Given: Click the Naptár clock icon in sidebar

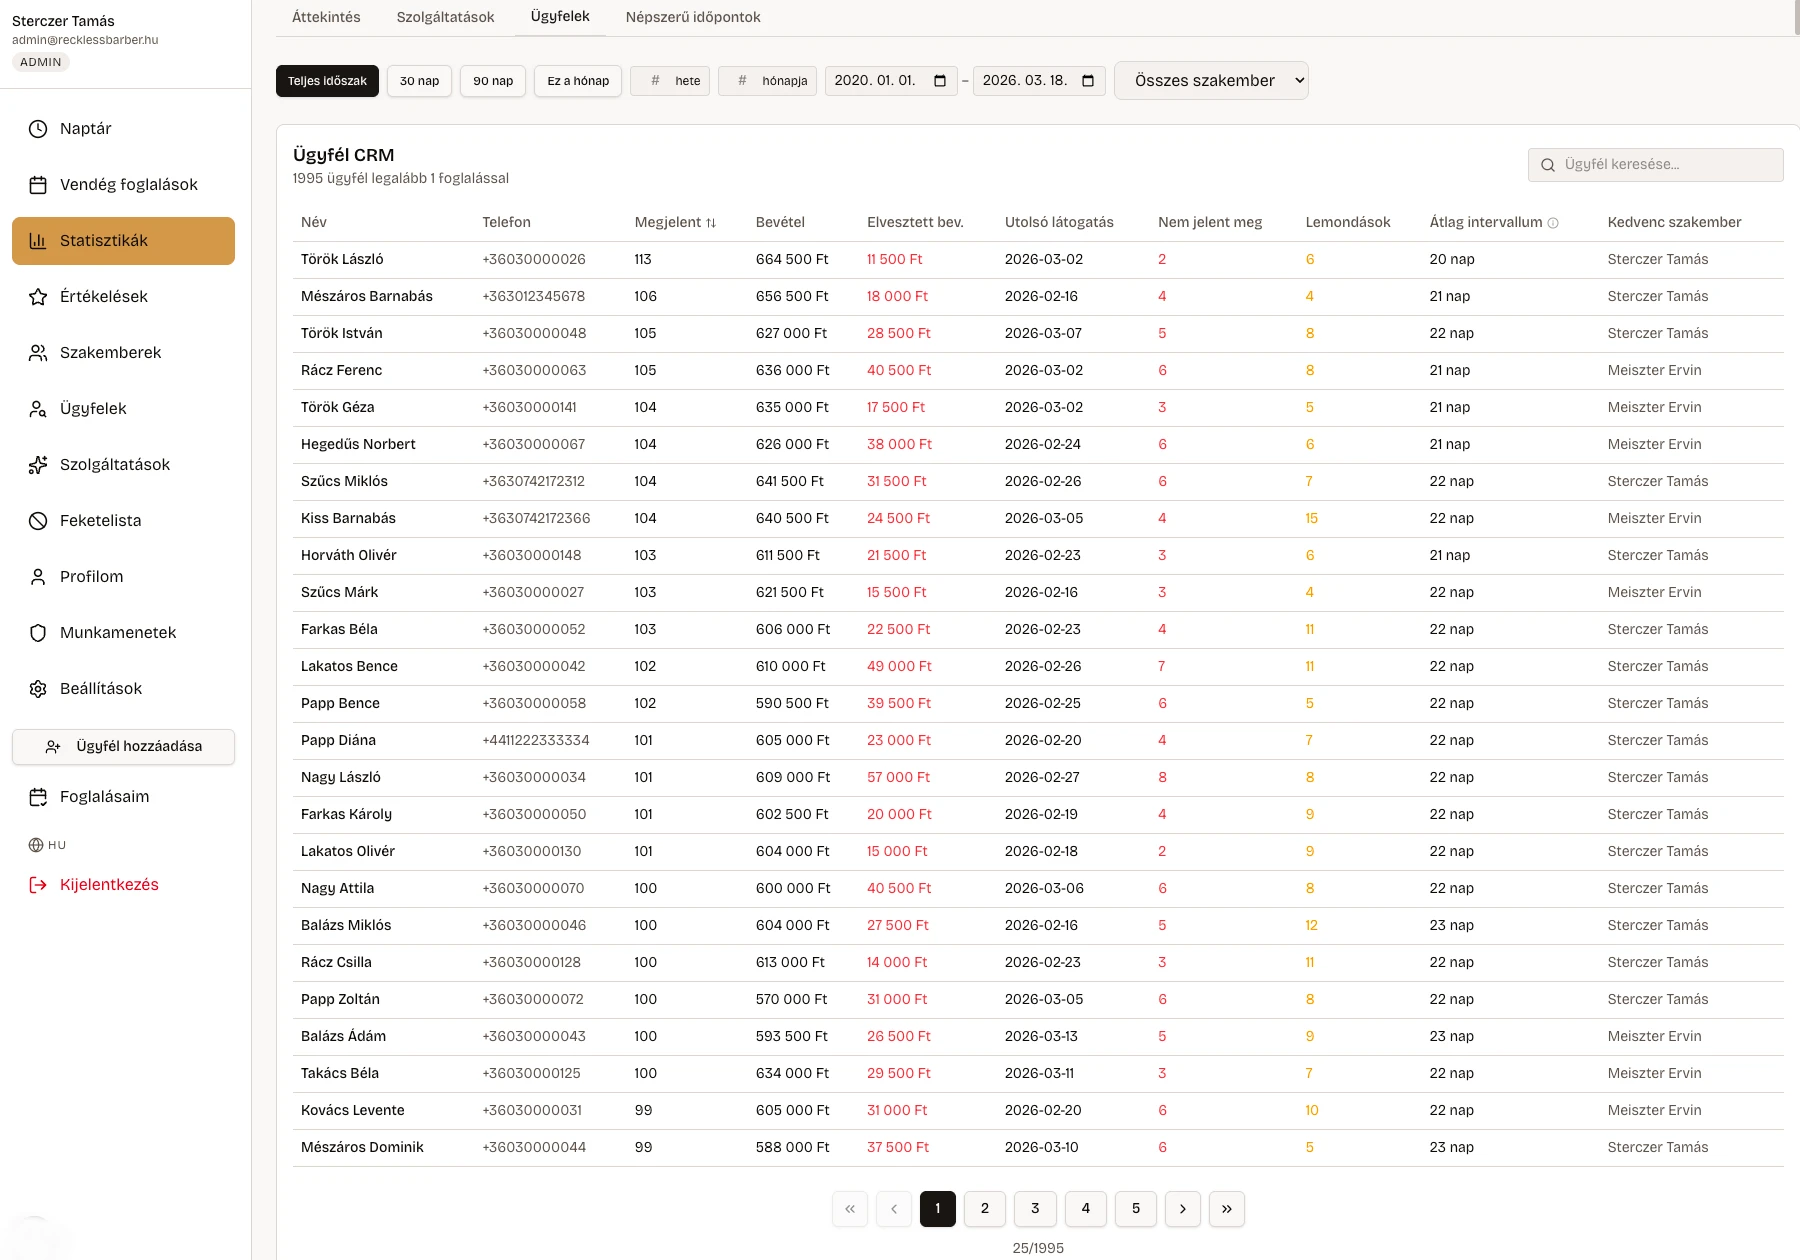Looking at the screenshot, I should [38, 129].
